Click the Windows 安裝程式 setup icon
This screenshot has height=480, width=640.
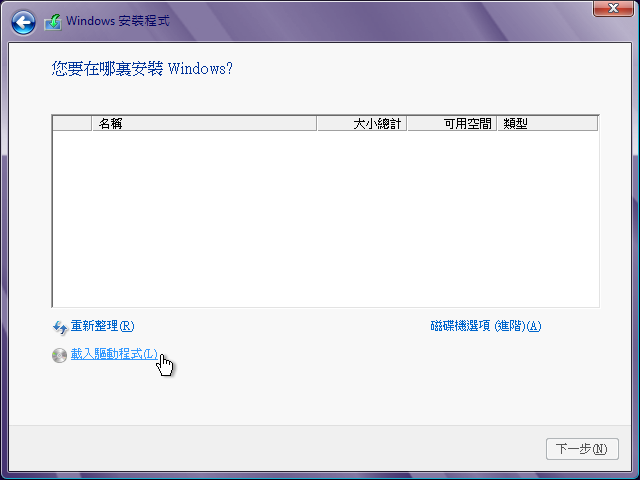53,22
